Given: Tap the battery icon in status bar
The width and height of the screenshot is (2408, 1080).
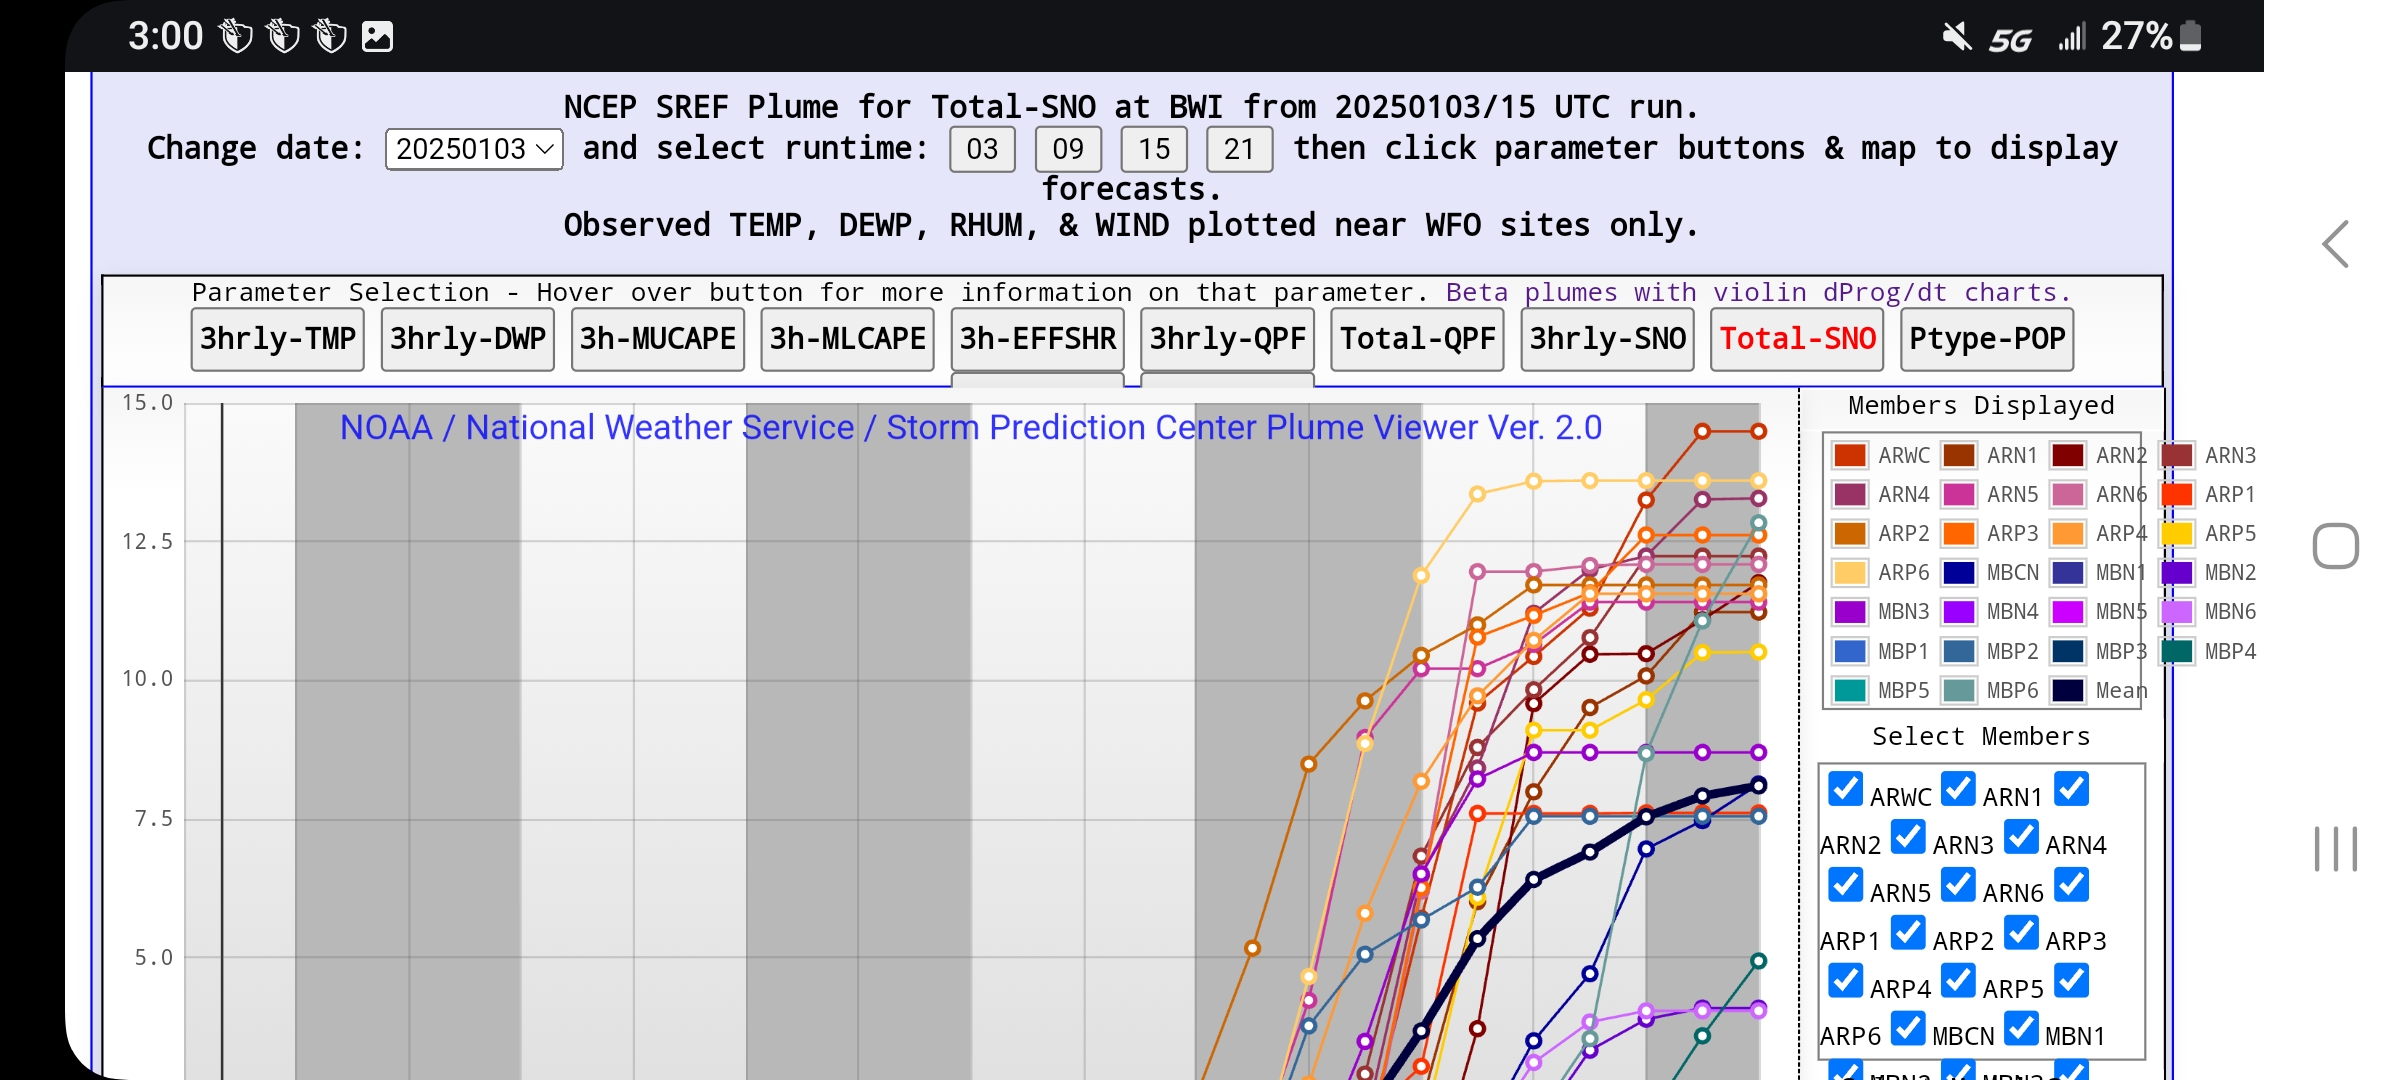Looking at the screenshot, I should tap(2190, 36).
